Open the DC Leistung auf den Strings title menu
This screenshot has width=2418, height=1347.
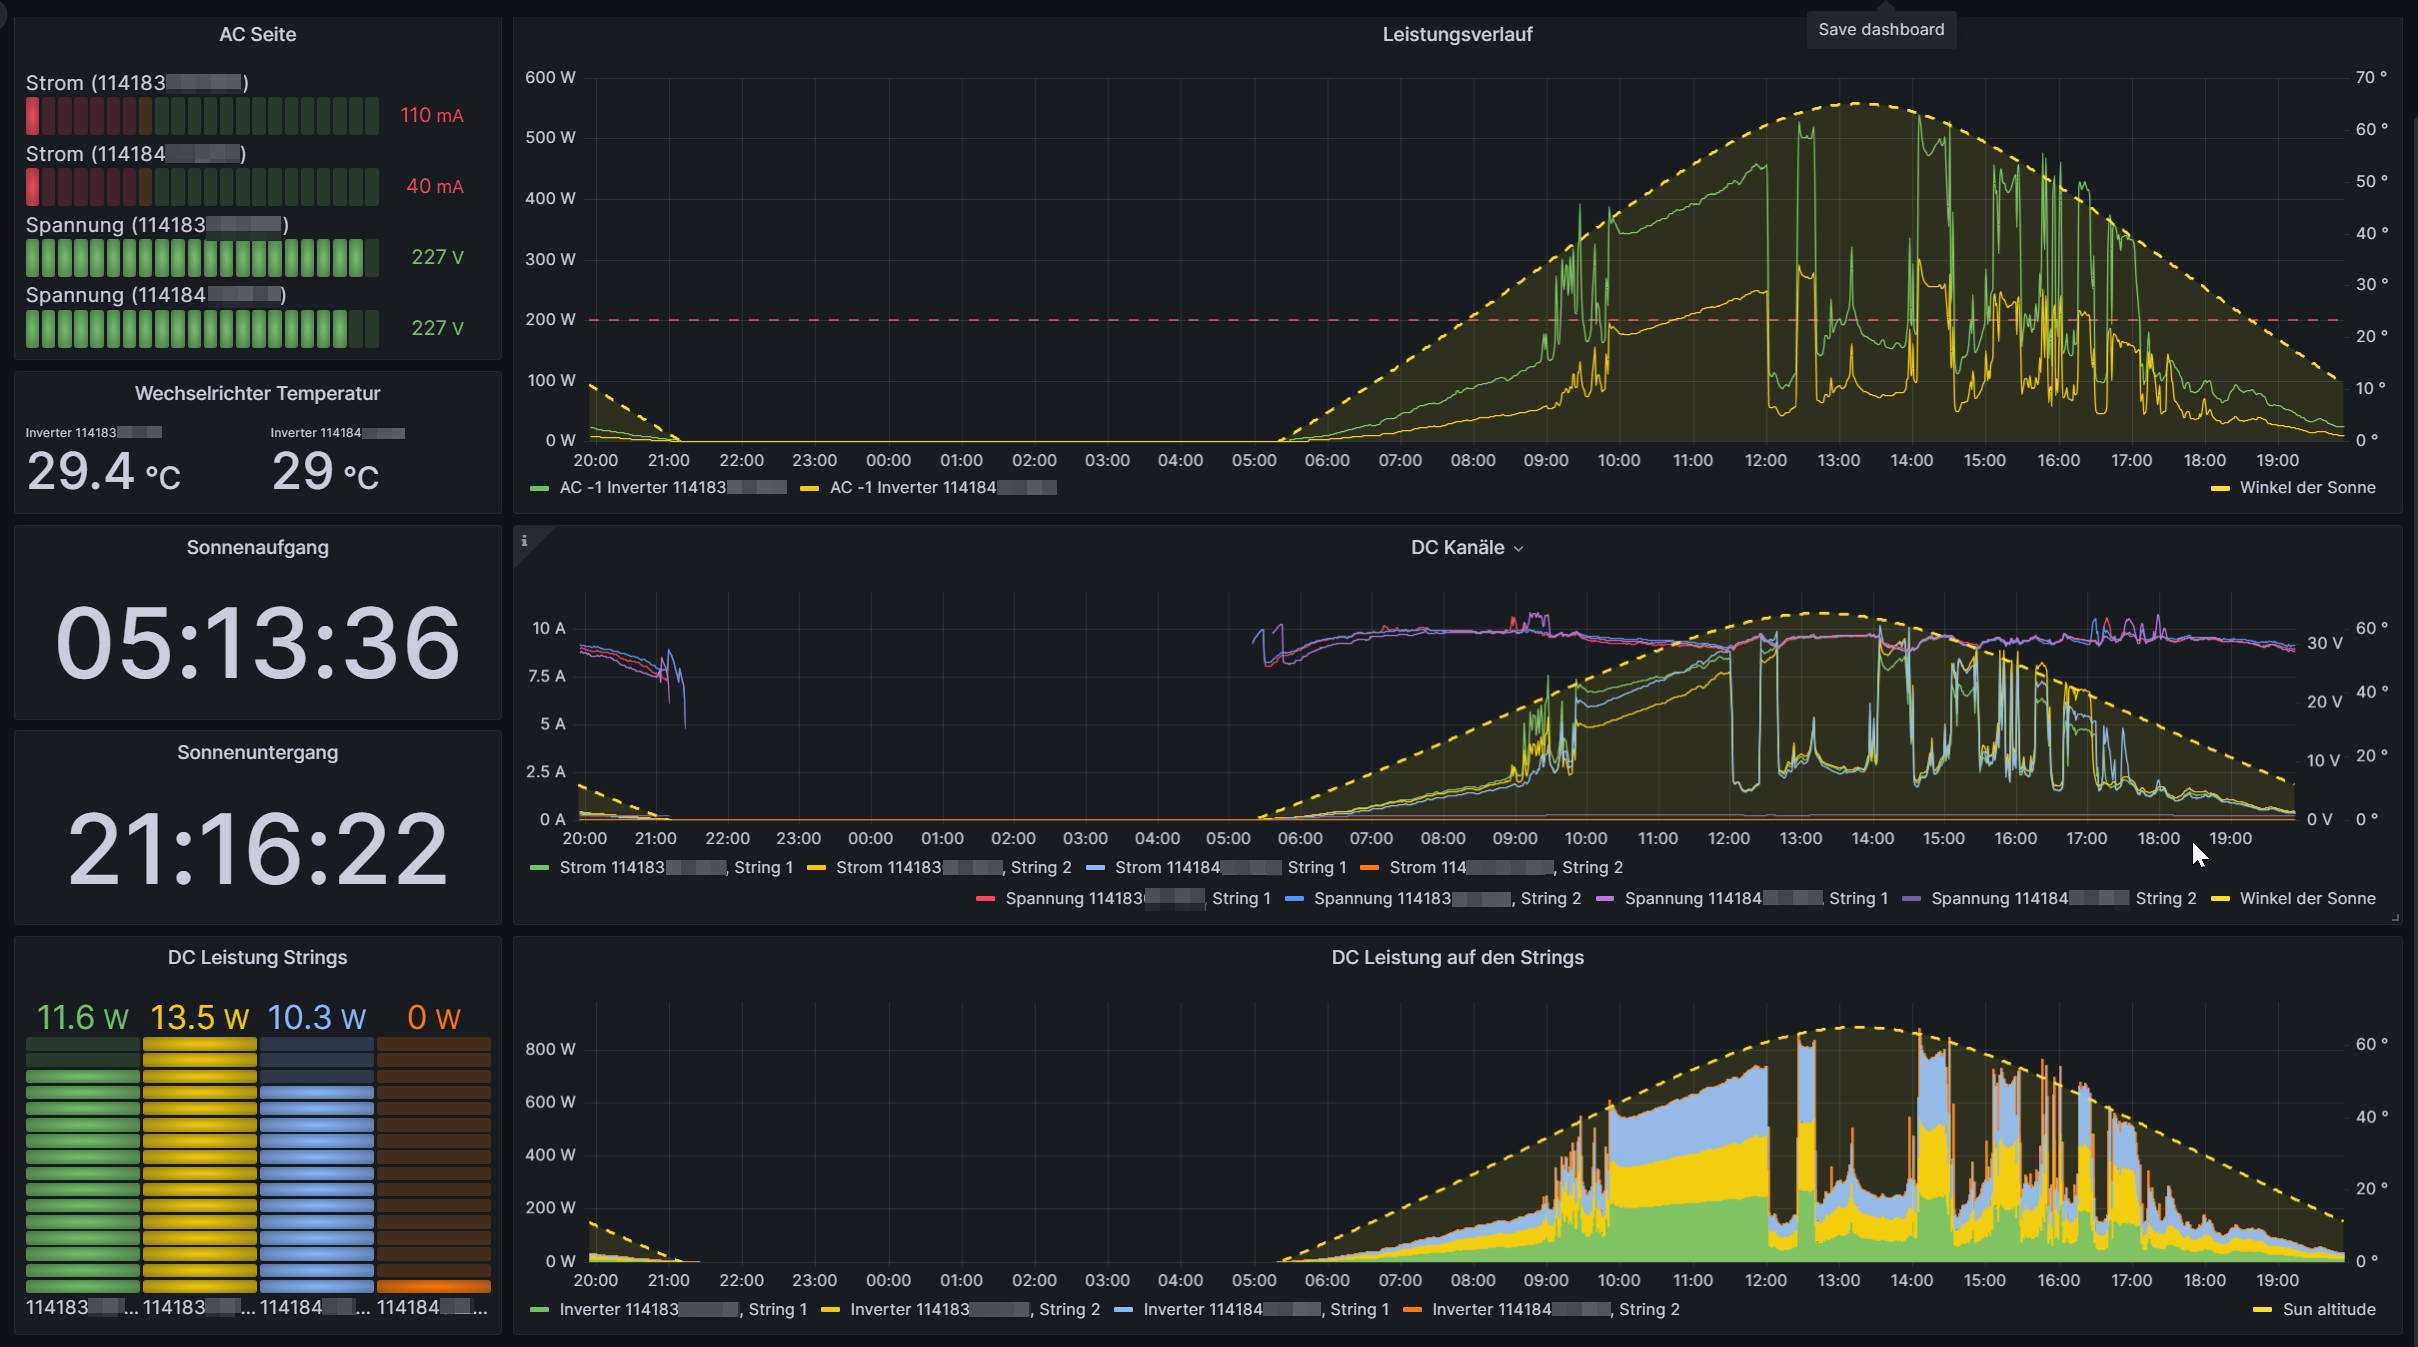[1457, 958]
